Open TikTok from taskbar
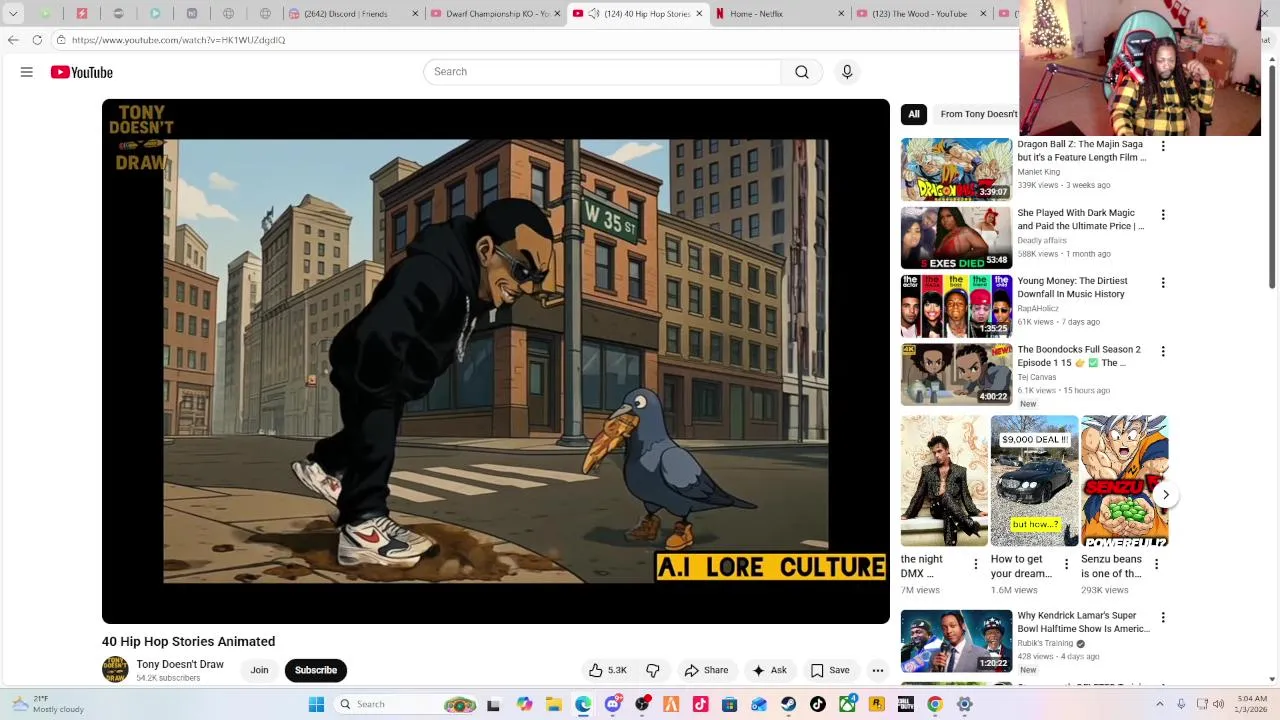1280x720 pixels. [x=818, y=704]
